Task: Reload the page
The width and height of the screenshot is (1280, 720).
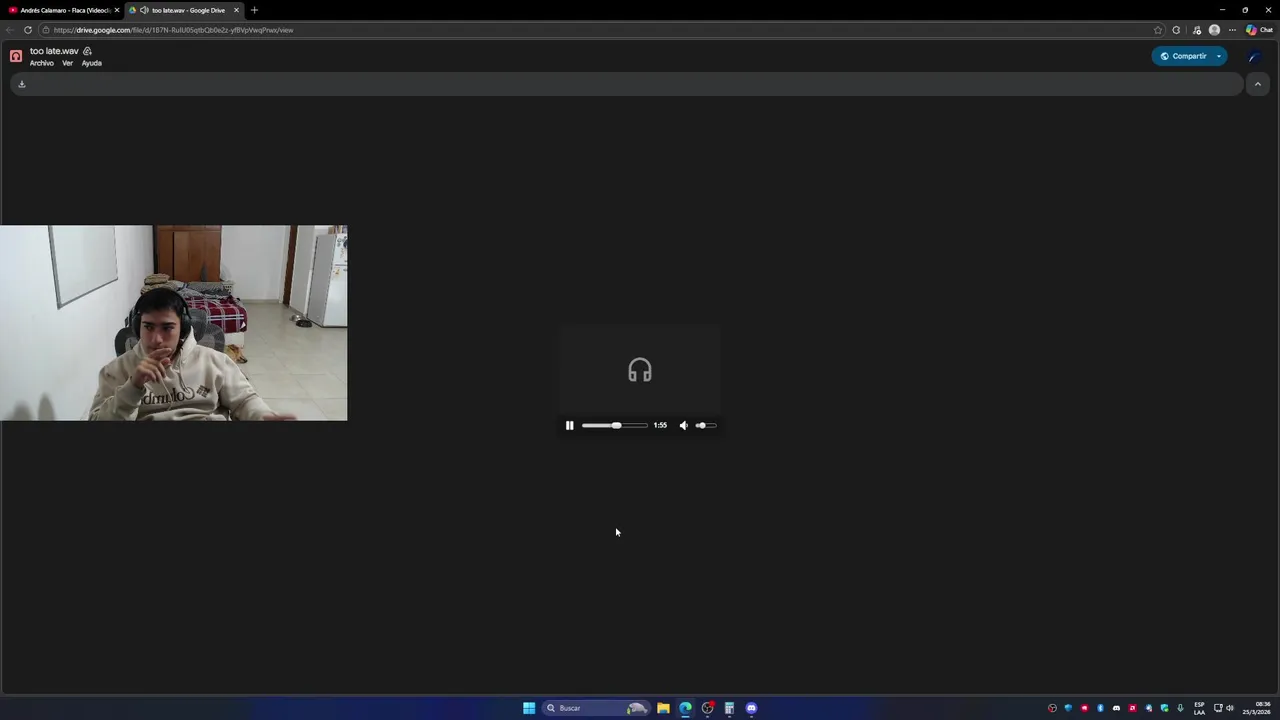Action: click(x=28, y=30)
